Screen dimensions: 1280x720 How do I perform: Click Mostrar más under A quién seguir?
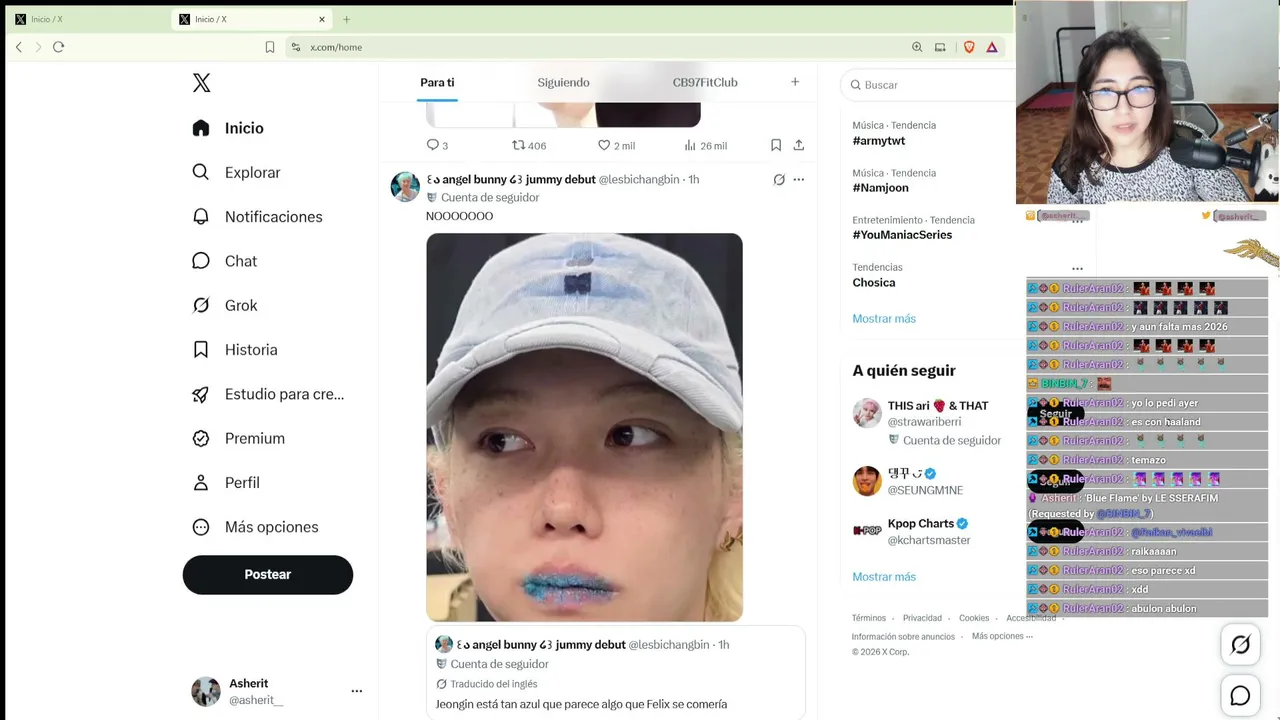[884, 577]
